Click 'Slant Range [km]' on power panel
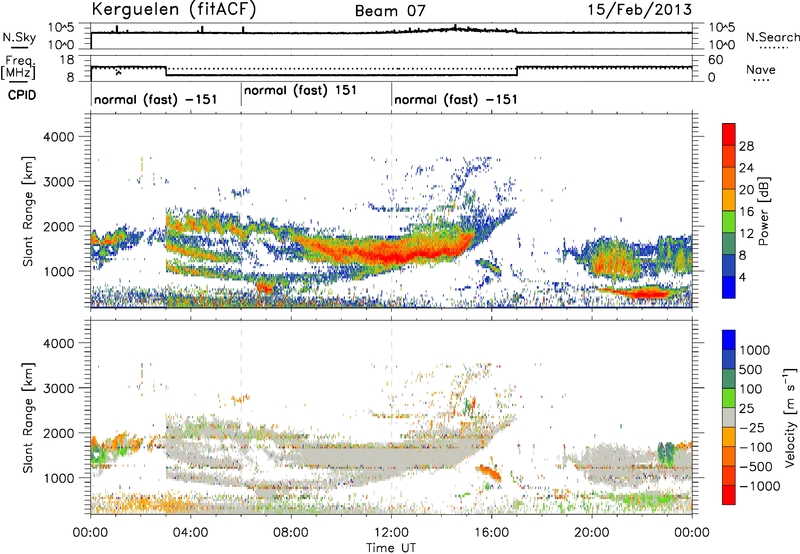The width and height of the screenshot is (800, 554). (28, 211)
